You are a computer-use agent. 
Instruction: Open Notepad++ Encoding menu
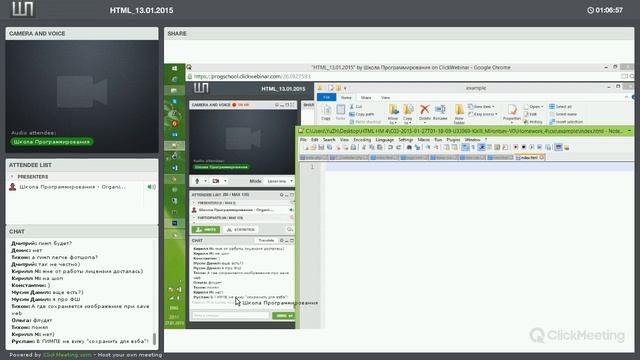click(362, 140)
